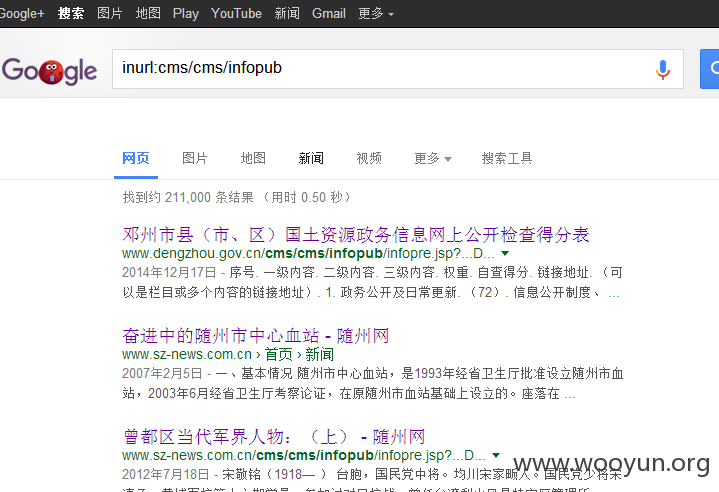The image size is (719, 492).
Task: Open 搜索工具 search tools
Action: (507, 158)
